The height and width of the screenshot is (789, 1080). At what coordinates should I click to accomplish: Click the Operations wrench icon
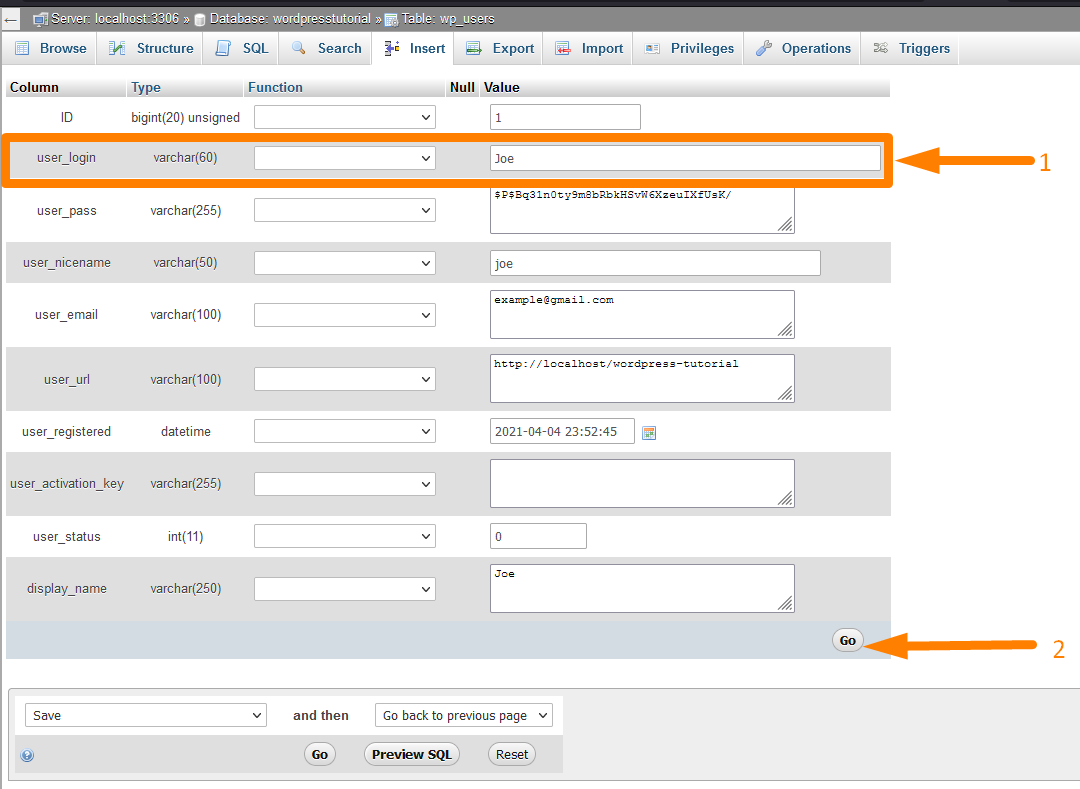coord(763,48)
